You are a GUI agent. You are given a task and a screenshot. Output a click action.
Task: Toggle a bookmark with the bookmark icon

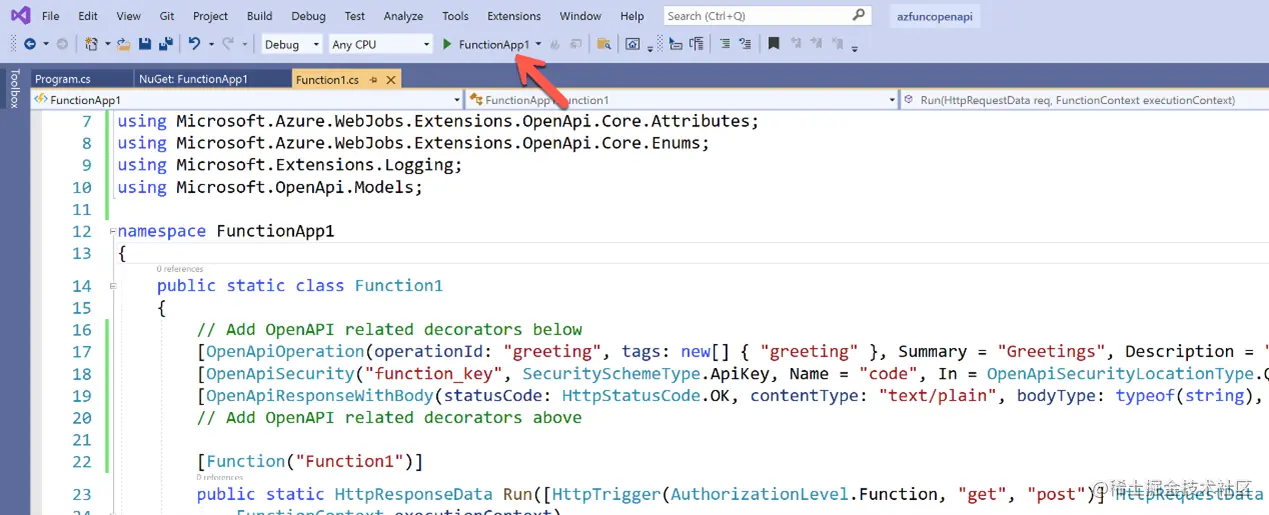[773, 44]
